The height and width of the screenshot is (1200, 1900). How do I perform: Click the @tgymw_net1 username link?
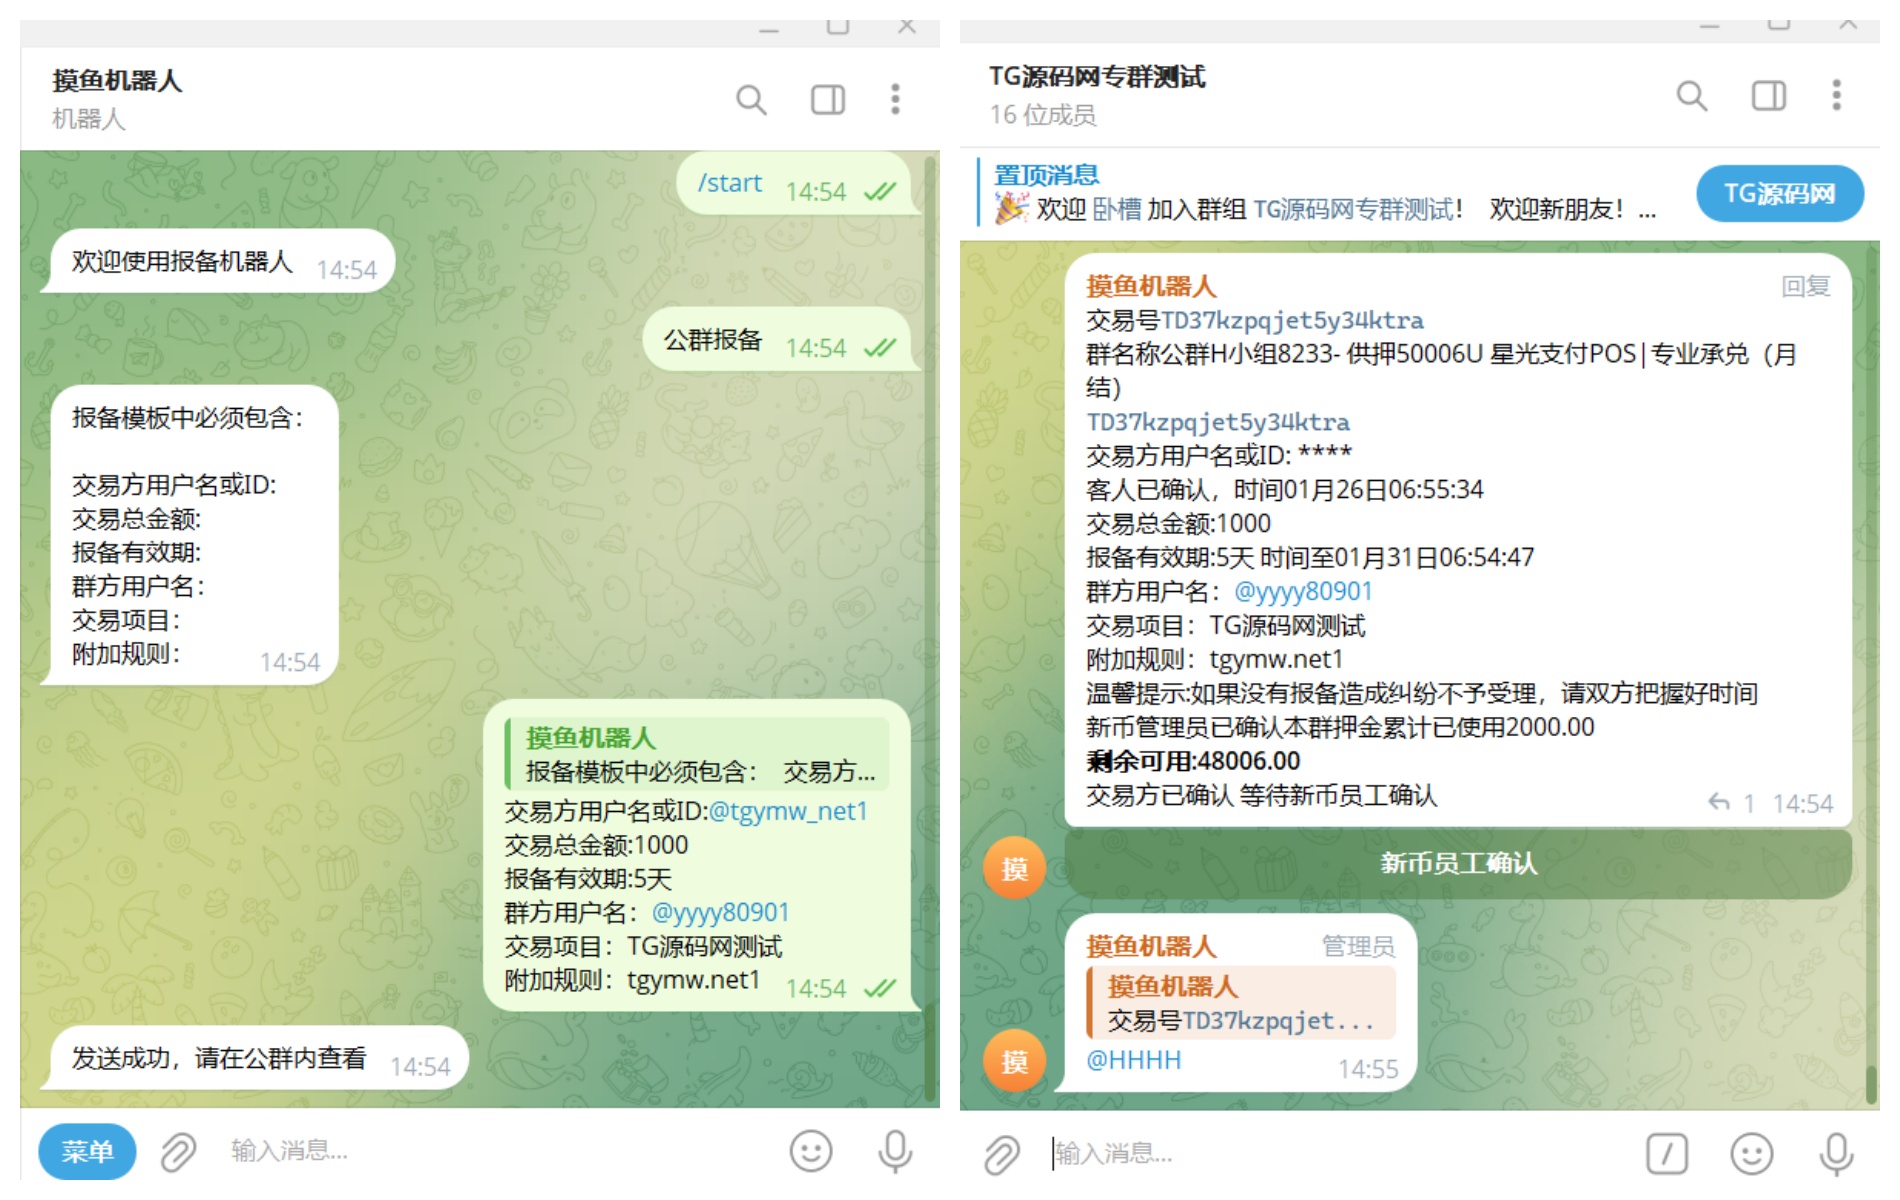pos(789,811)
